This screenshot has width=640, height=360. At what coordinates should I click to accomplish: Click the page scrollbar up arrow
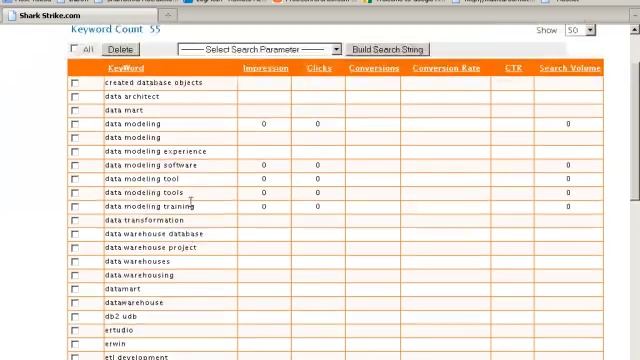pos(635,29)
